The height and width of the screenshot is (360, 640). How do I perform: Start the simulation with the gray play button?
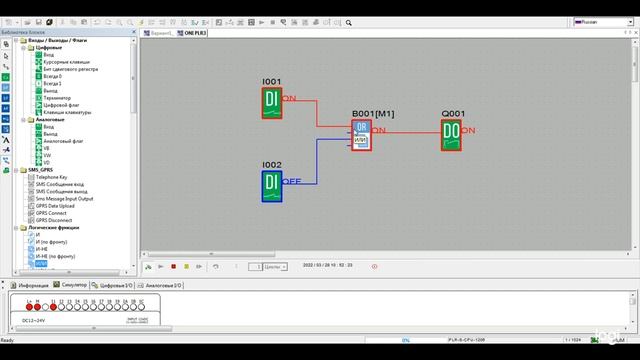161,267
